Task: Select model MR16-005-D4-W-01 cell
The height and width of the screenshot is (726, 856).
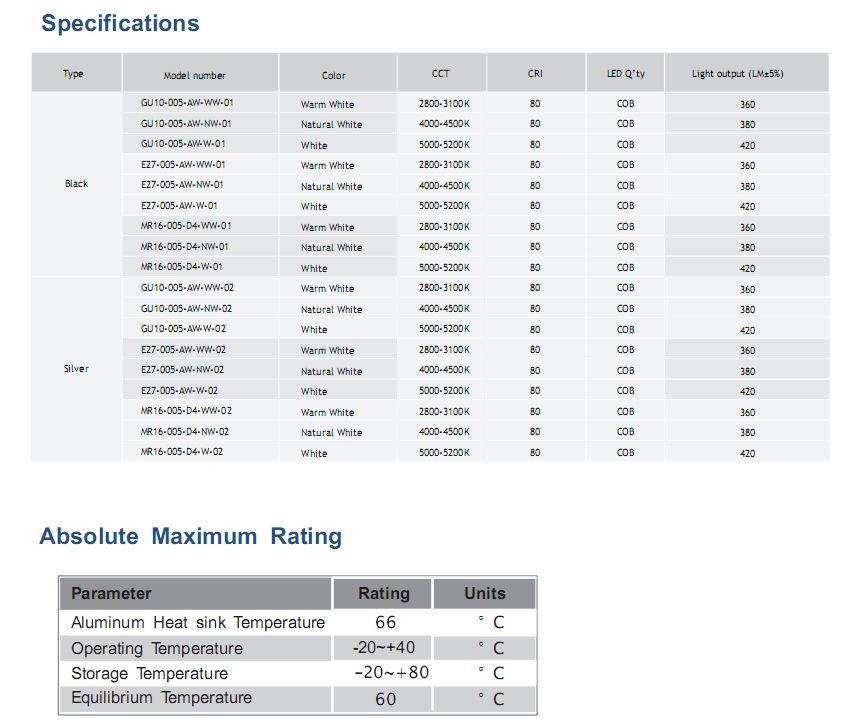Action: [x=182, y=267]
